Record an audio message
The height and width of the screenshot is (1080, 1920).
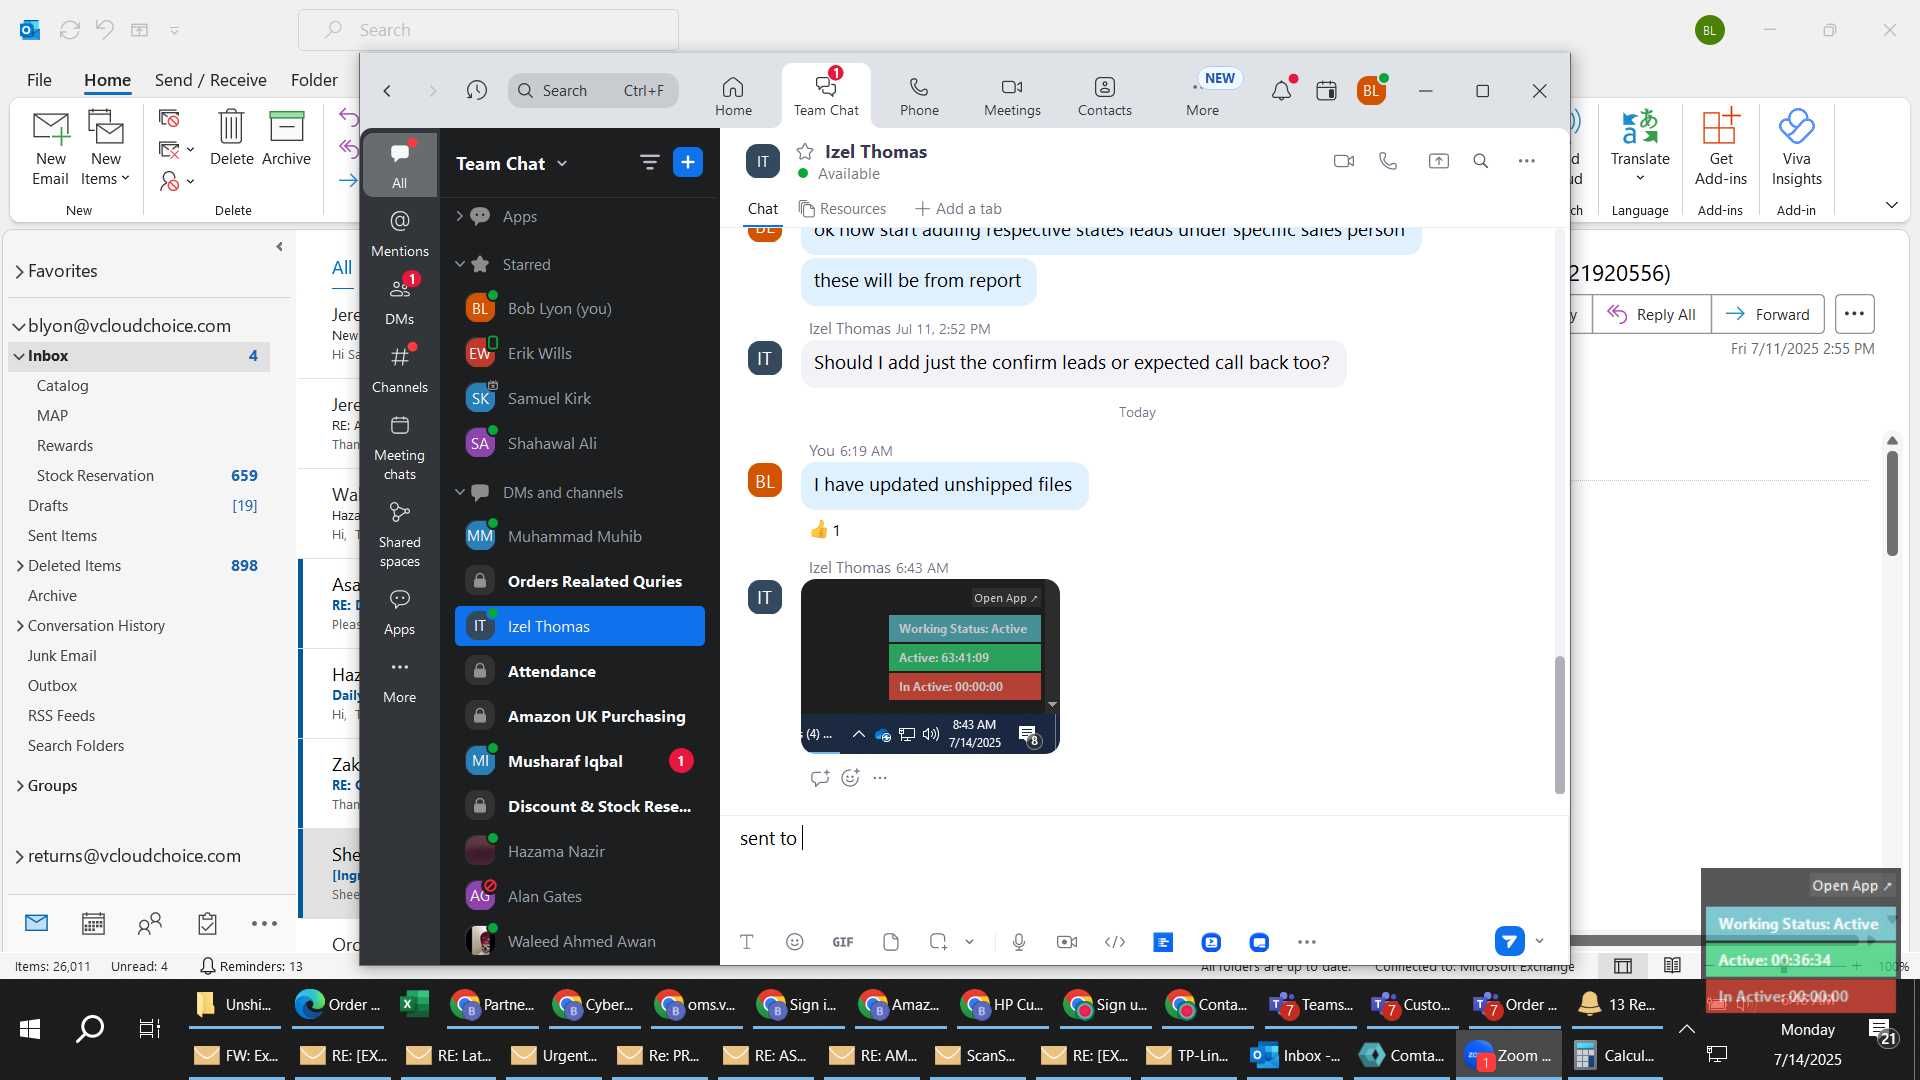tap(1018, 942)
